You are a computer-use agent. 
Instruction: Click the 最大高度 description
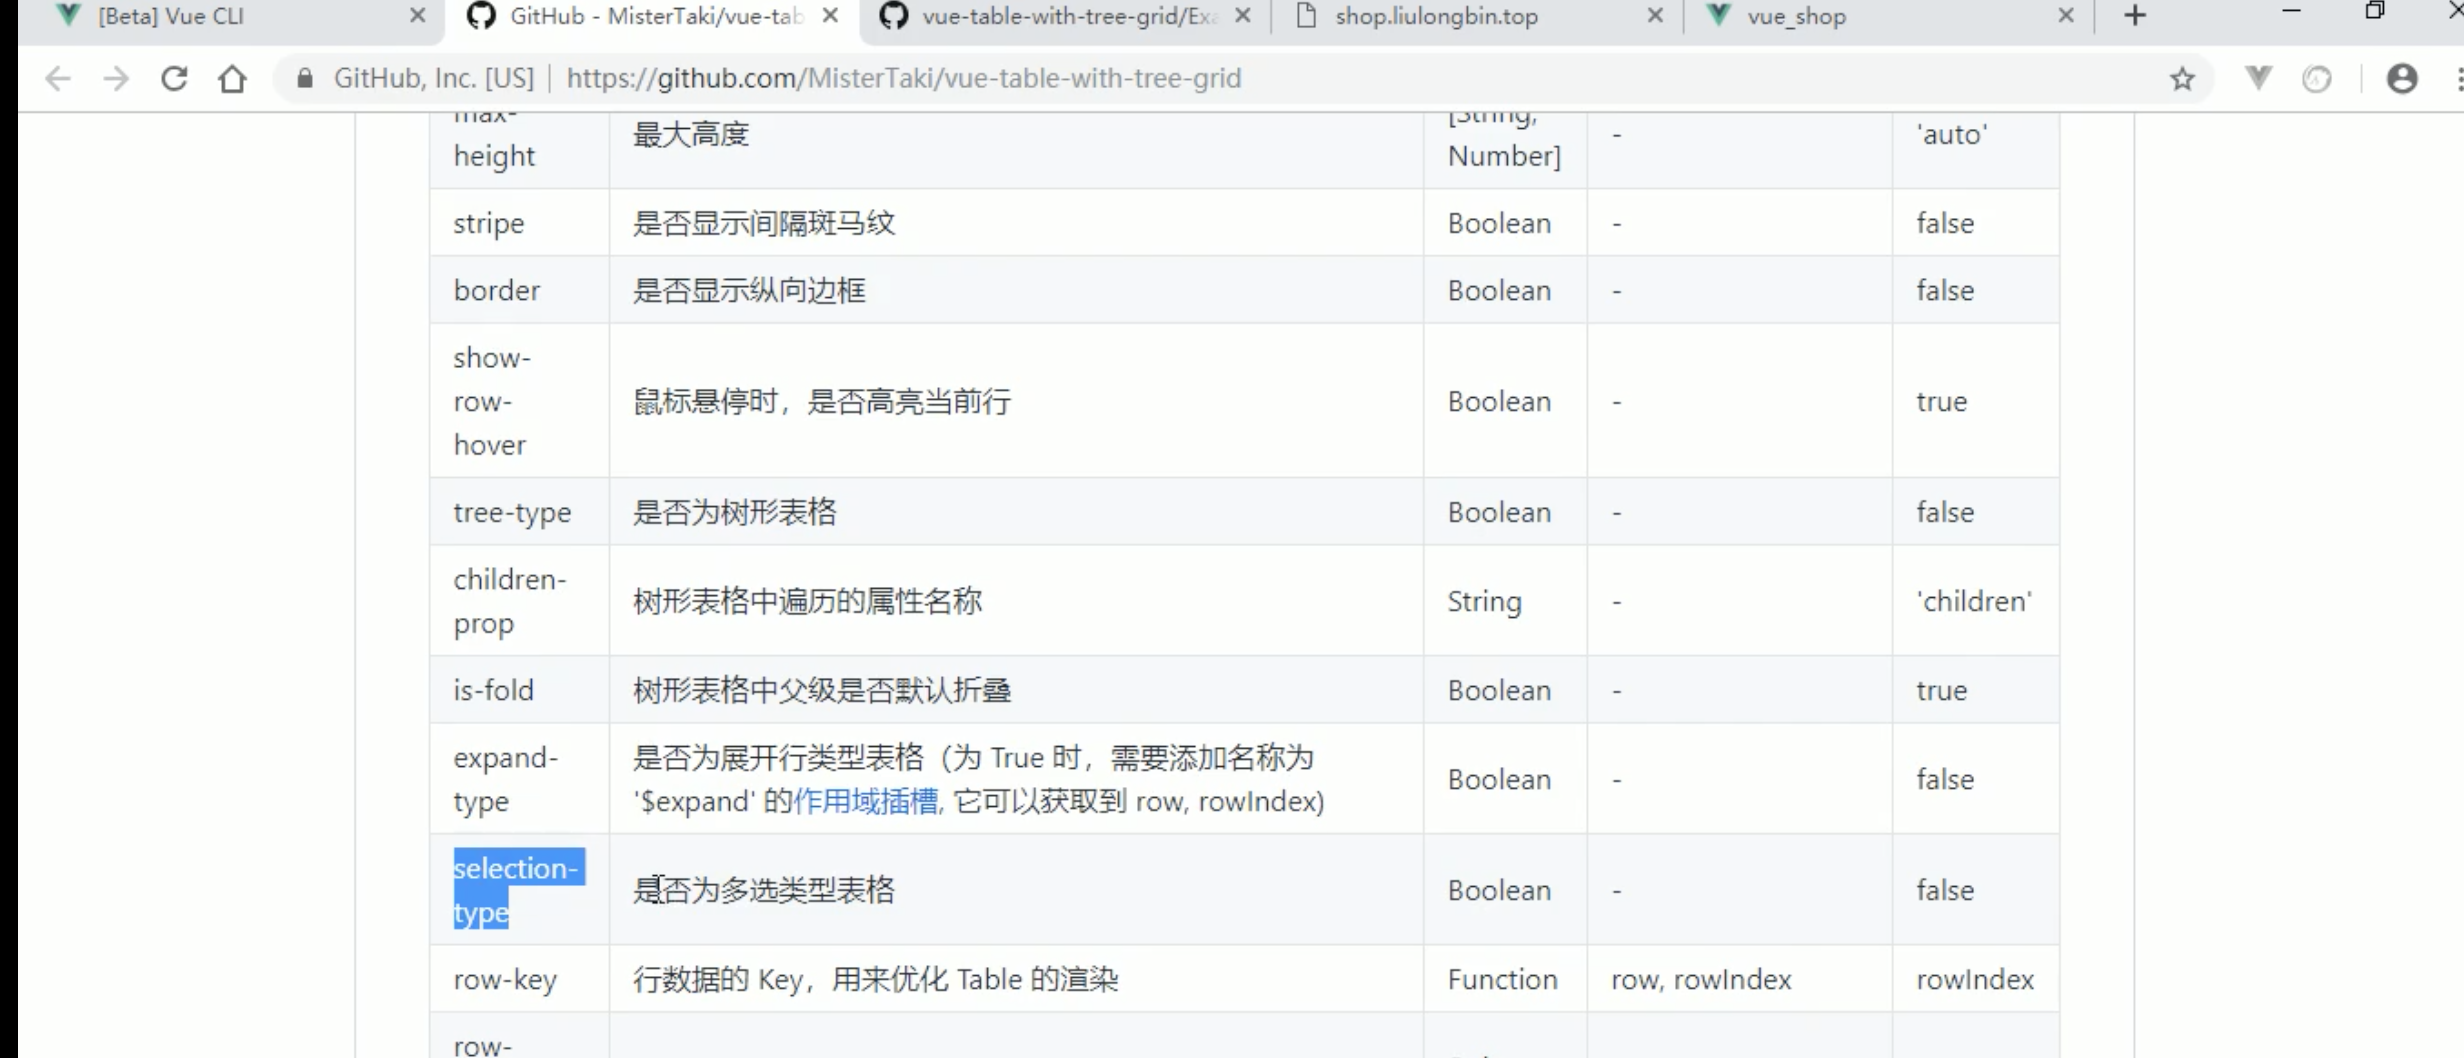click(691, 134)
